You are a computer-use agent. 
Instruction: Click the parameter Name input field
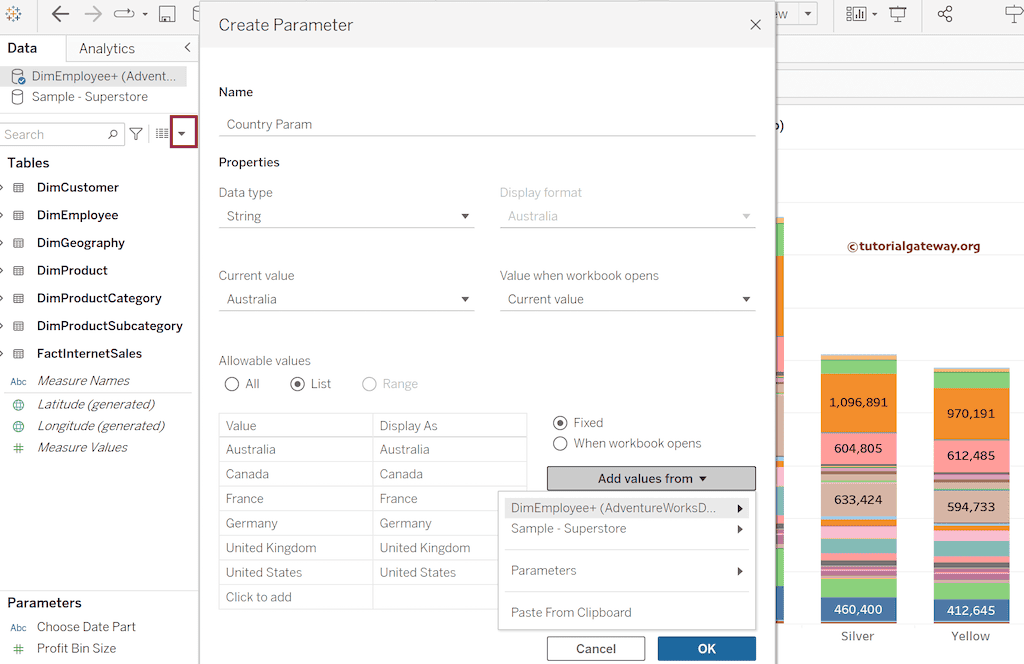point(487,124)
